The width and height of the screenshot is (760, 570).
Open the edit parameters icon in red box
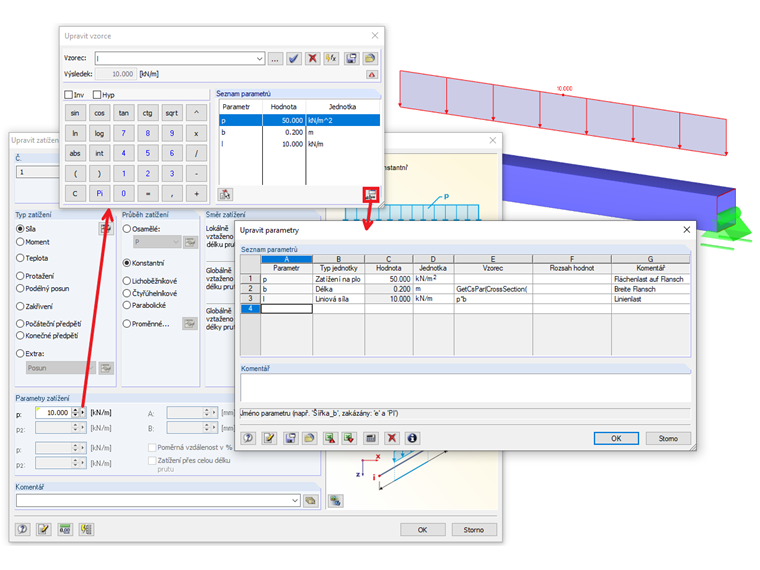pos(371,195)
